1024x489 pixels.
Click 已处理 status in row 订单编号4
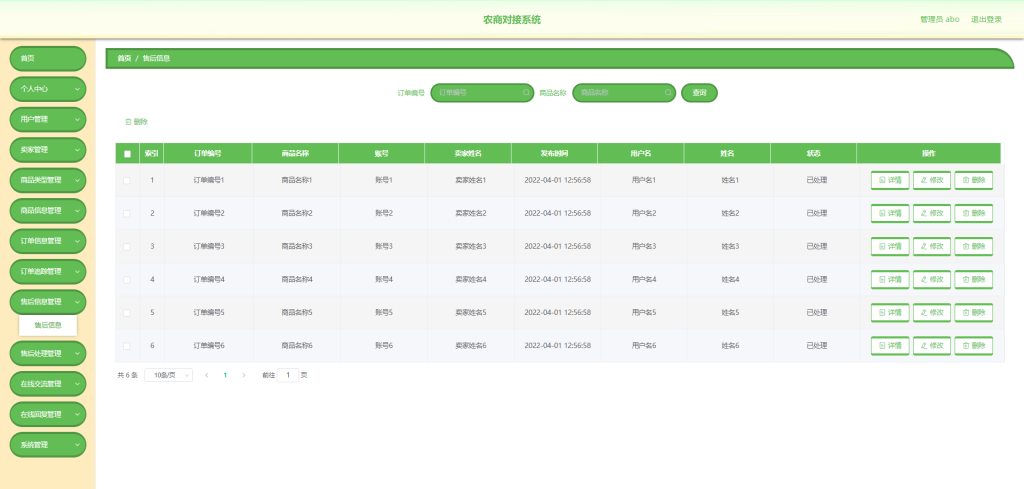coord(817,279)
